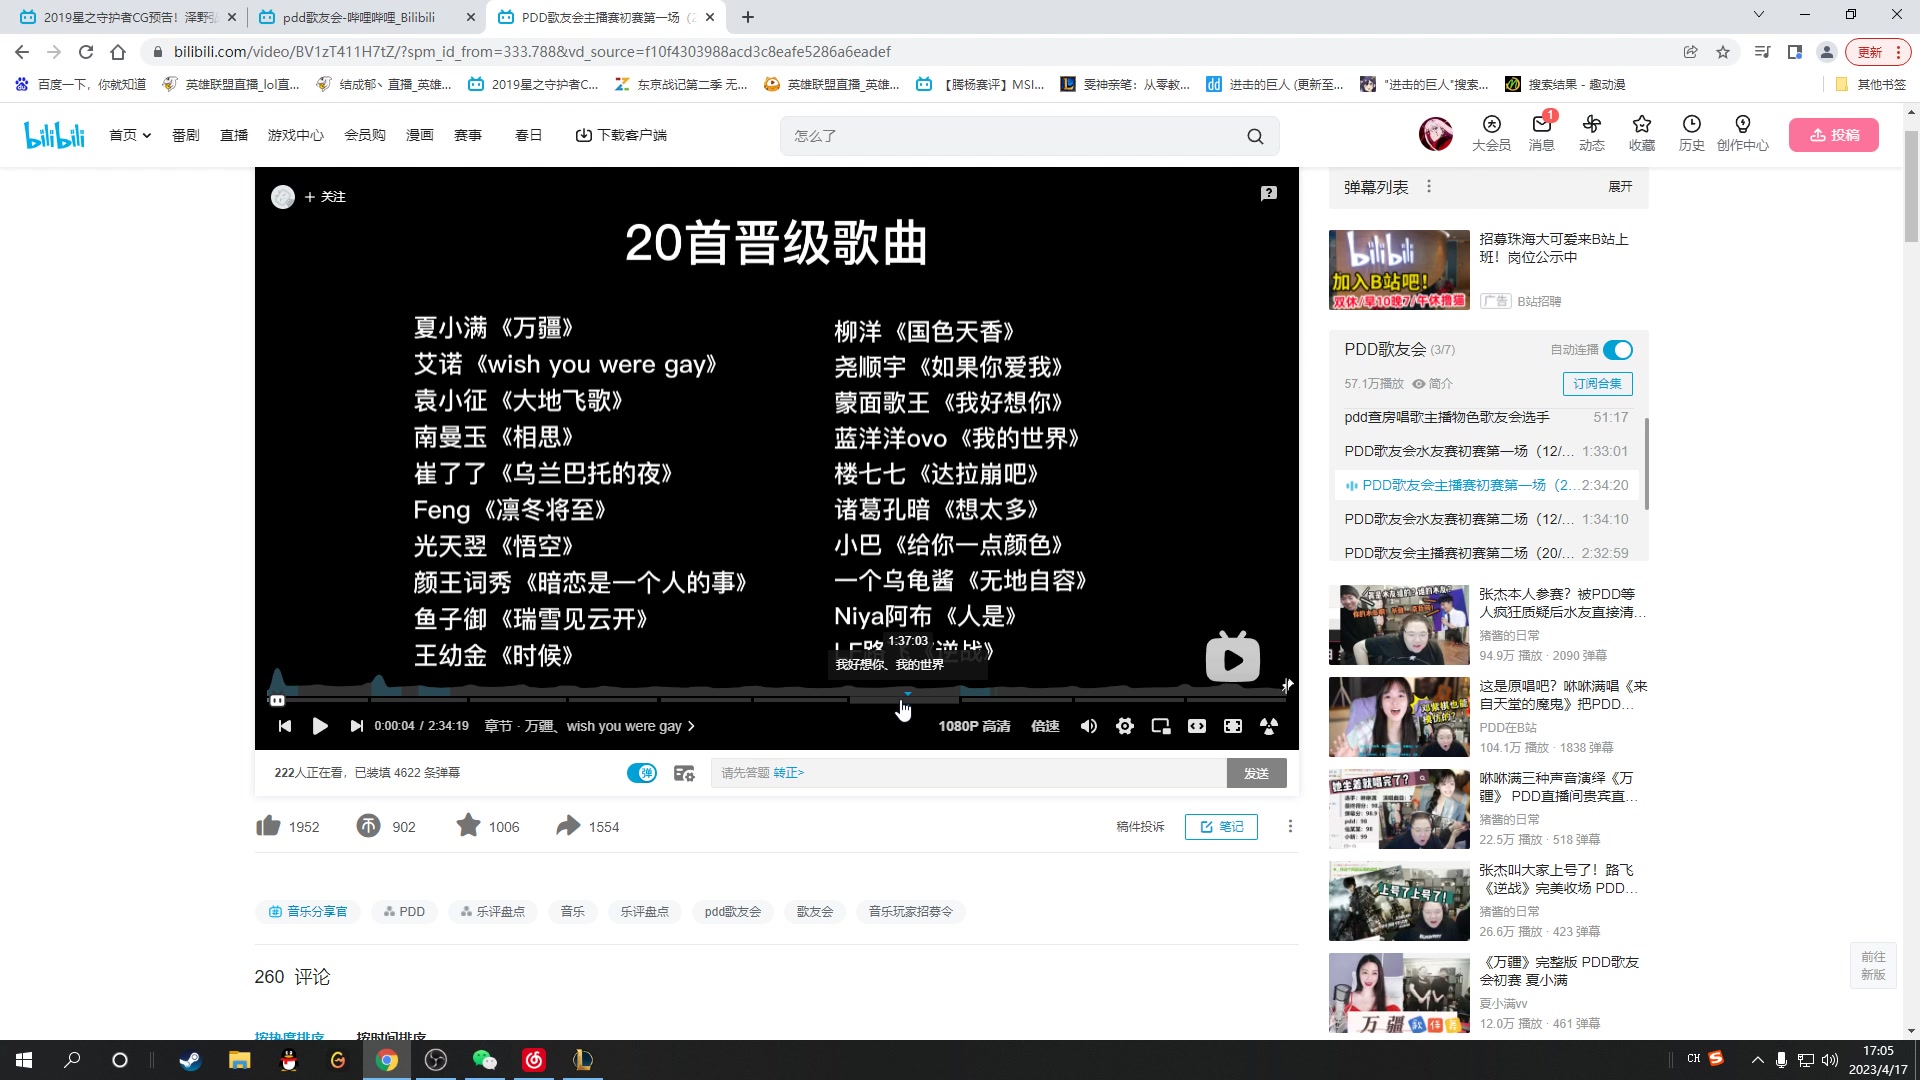Screen dimensions: 1920x1080
Task: Click the fullscreen icon in the player
Action: tap(1233, 726)
